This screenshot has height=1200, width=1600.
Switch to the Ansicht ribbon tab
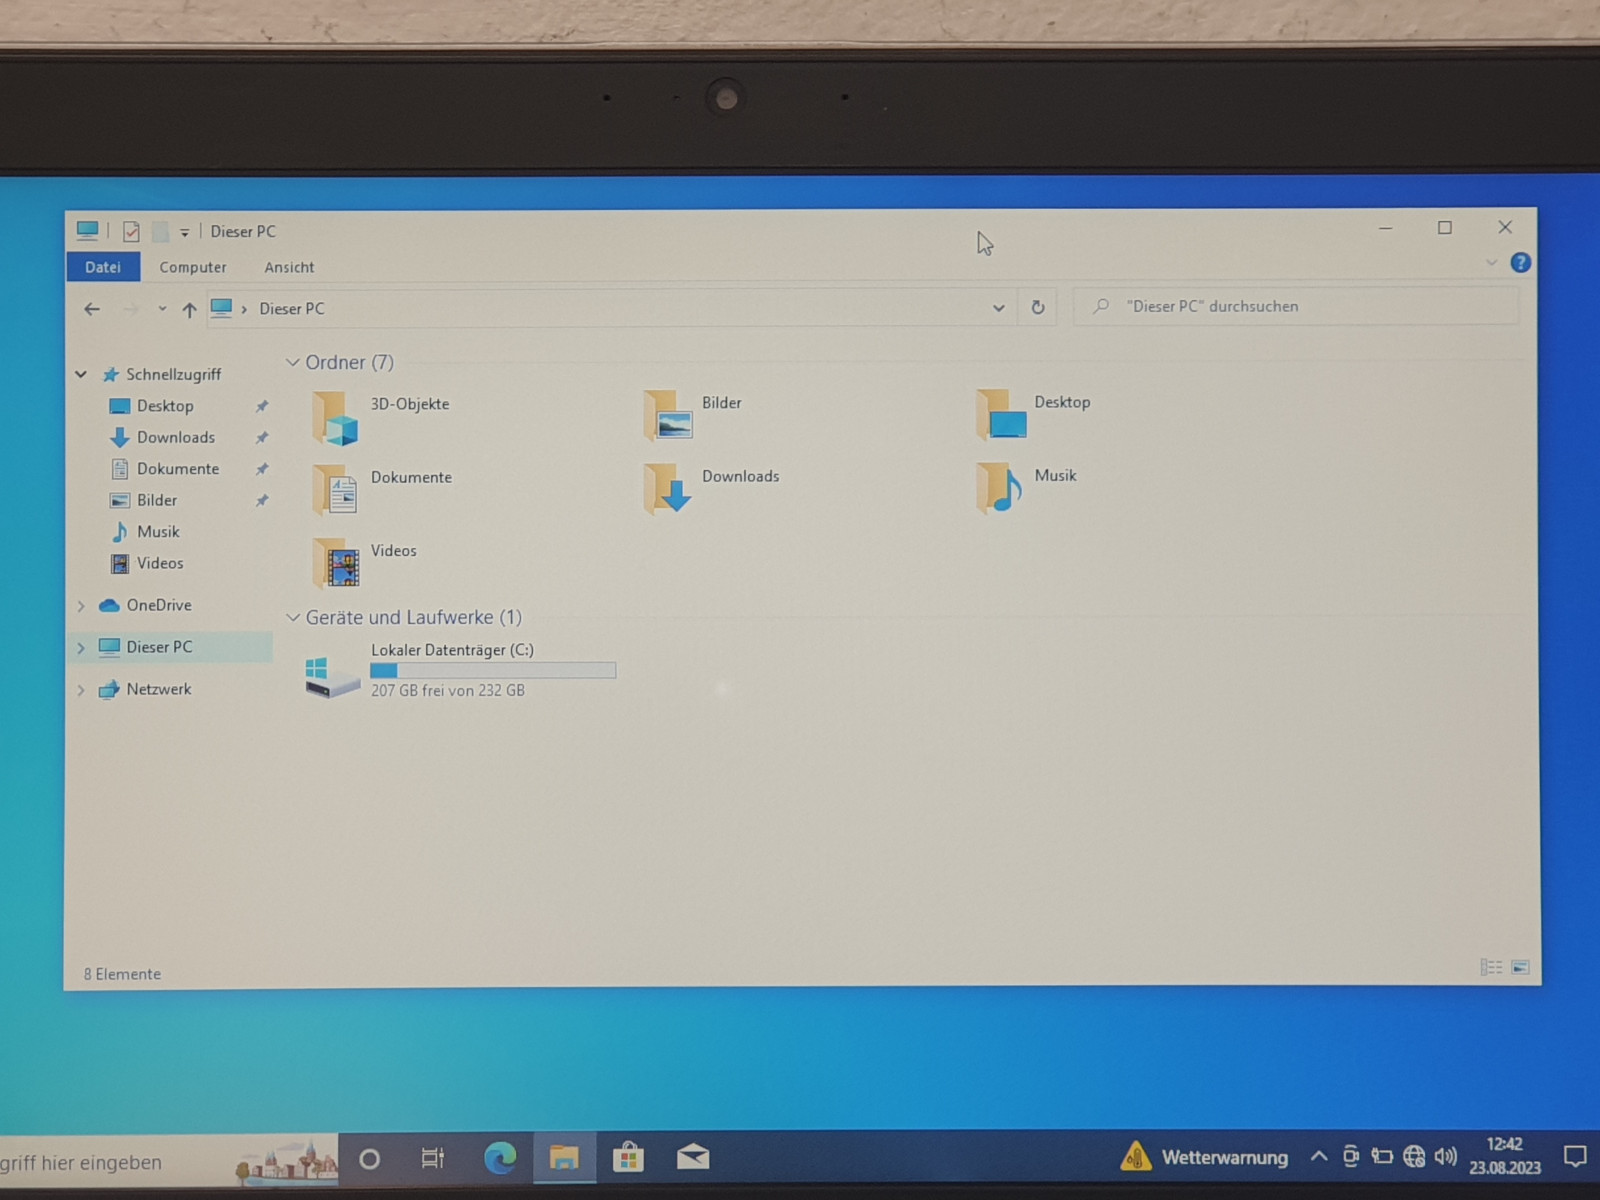(289, 267)
